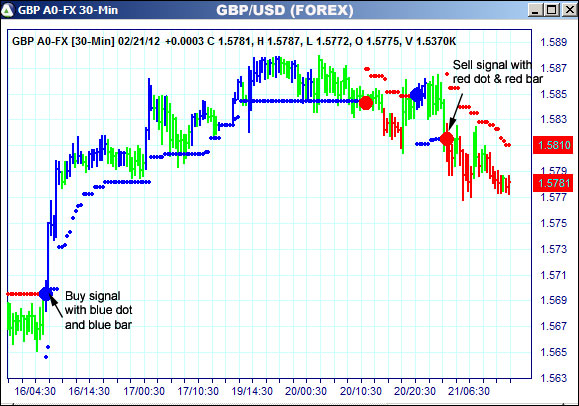Click the 17/00:30 time axis label
This screenshot has height=406, width=579.
coord(144,391)
